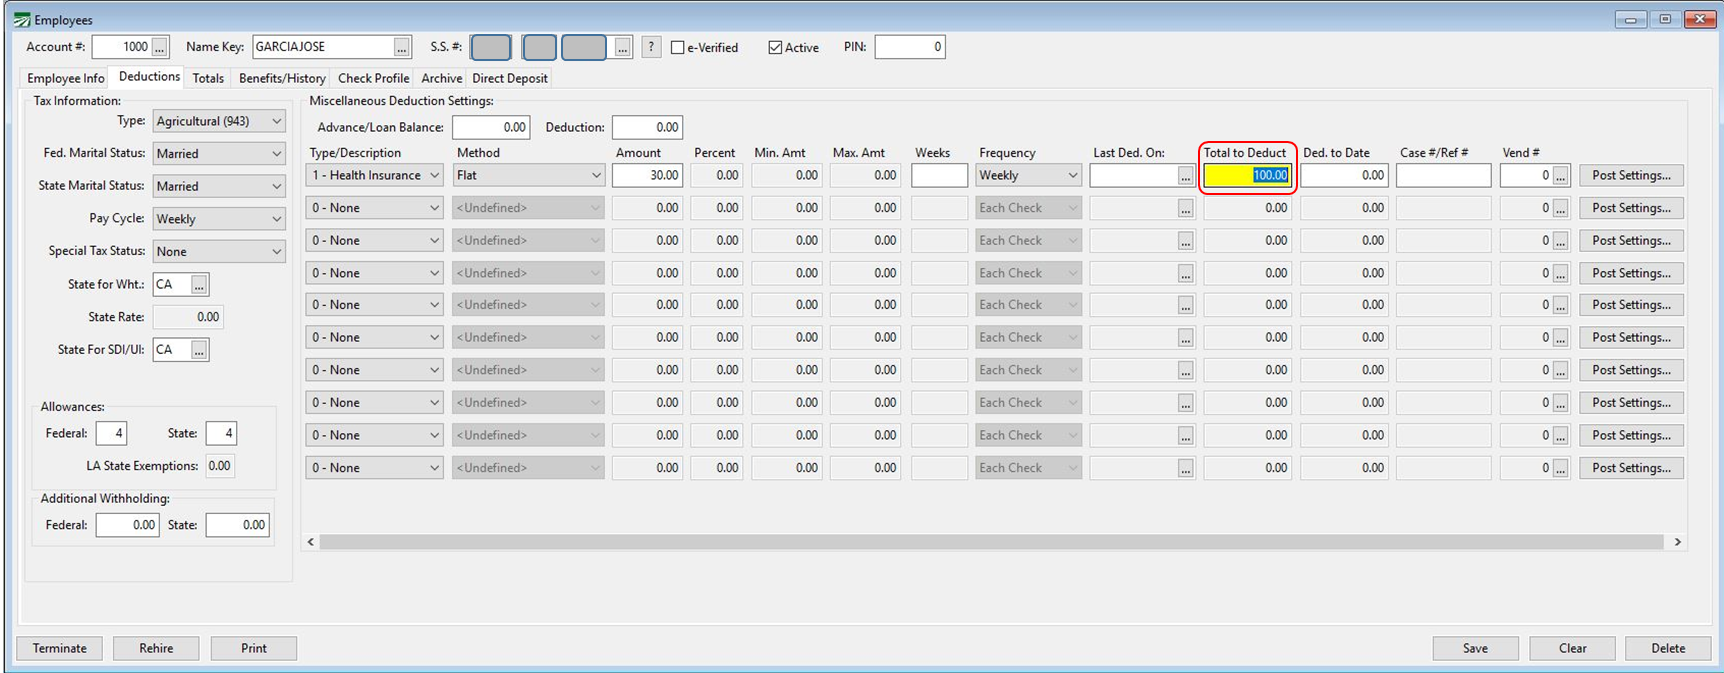Open State for Wht. lookup button
The image size is (1724, 673).
(199, 285)
